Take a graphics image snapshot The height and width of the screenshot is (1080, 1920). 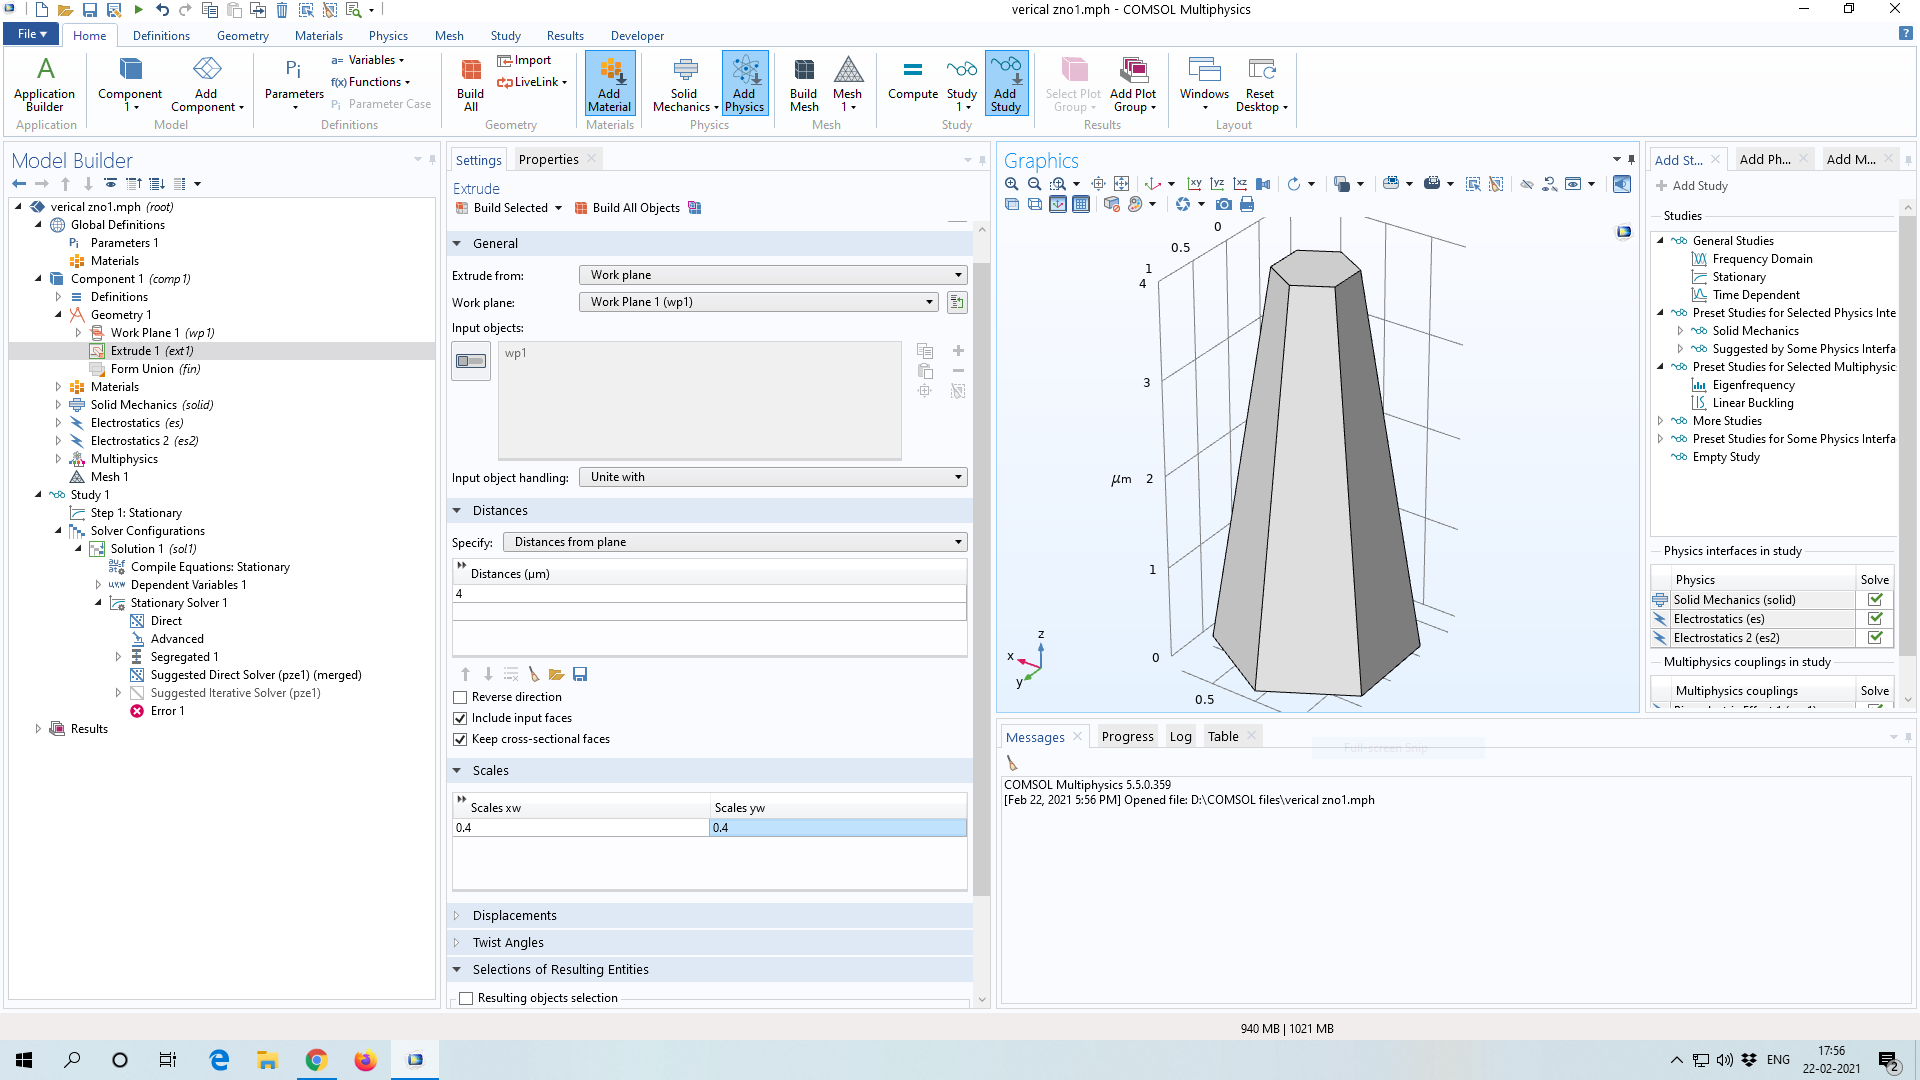[x=1223, y=204]
